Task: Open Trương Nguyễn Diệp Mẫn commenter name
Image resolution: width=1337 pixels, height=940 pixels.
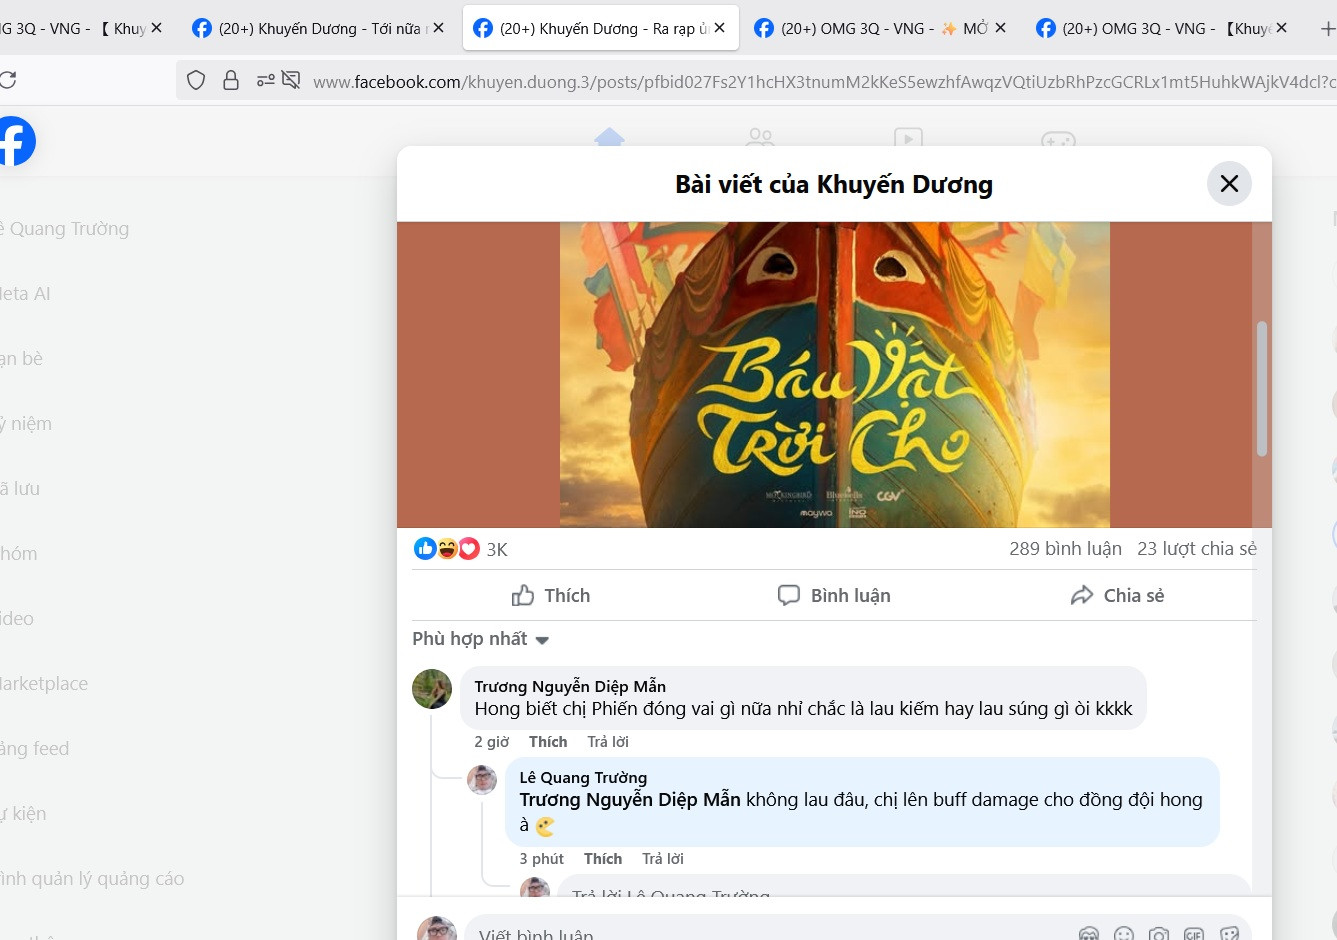Action: point(570,686)
